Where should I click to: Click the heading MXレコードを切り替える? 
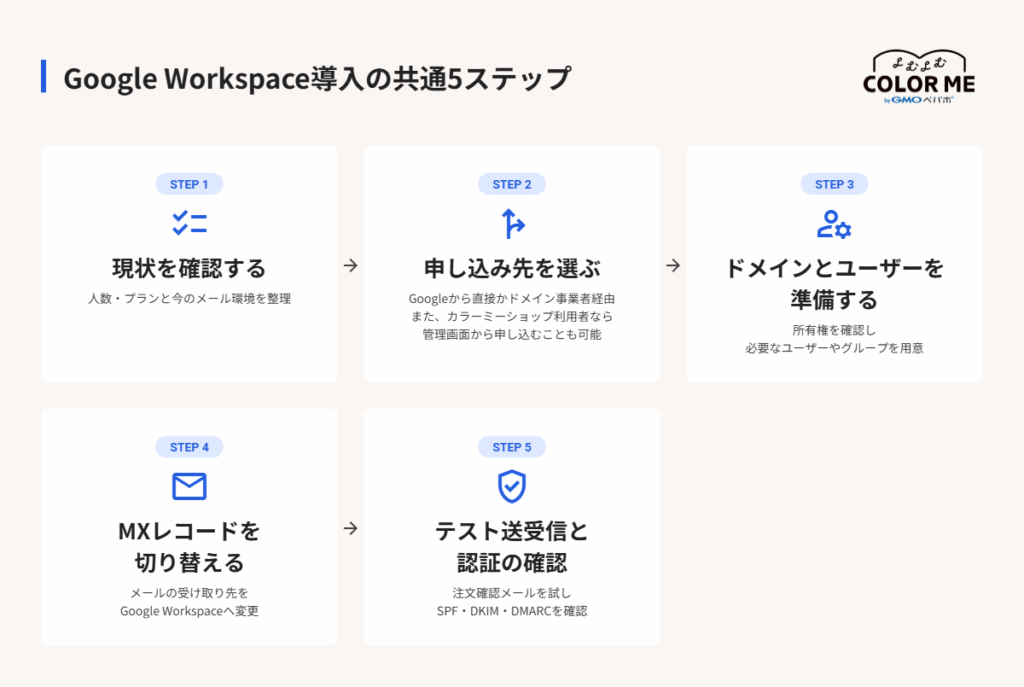tap(189, 547)
